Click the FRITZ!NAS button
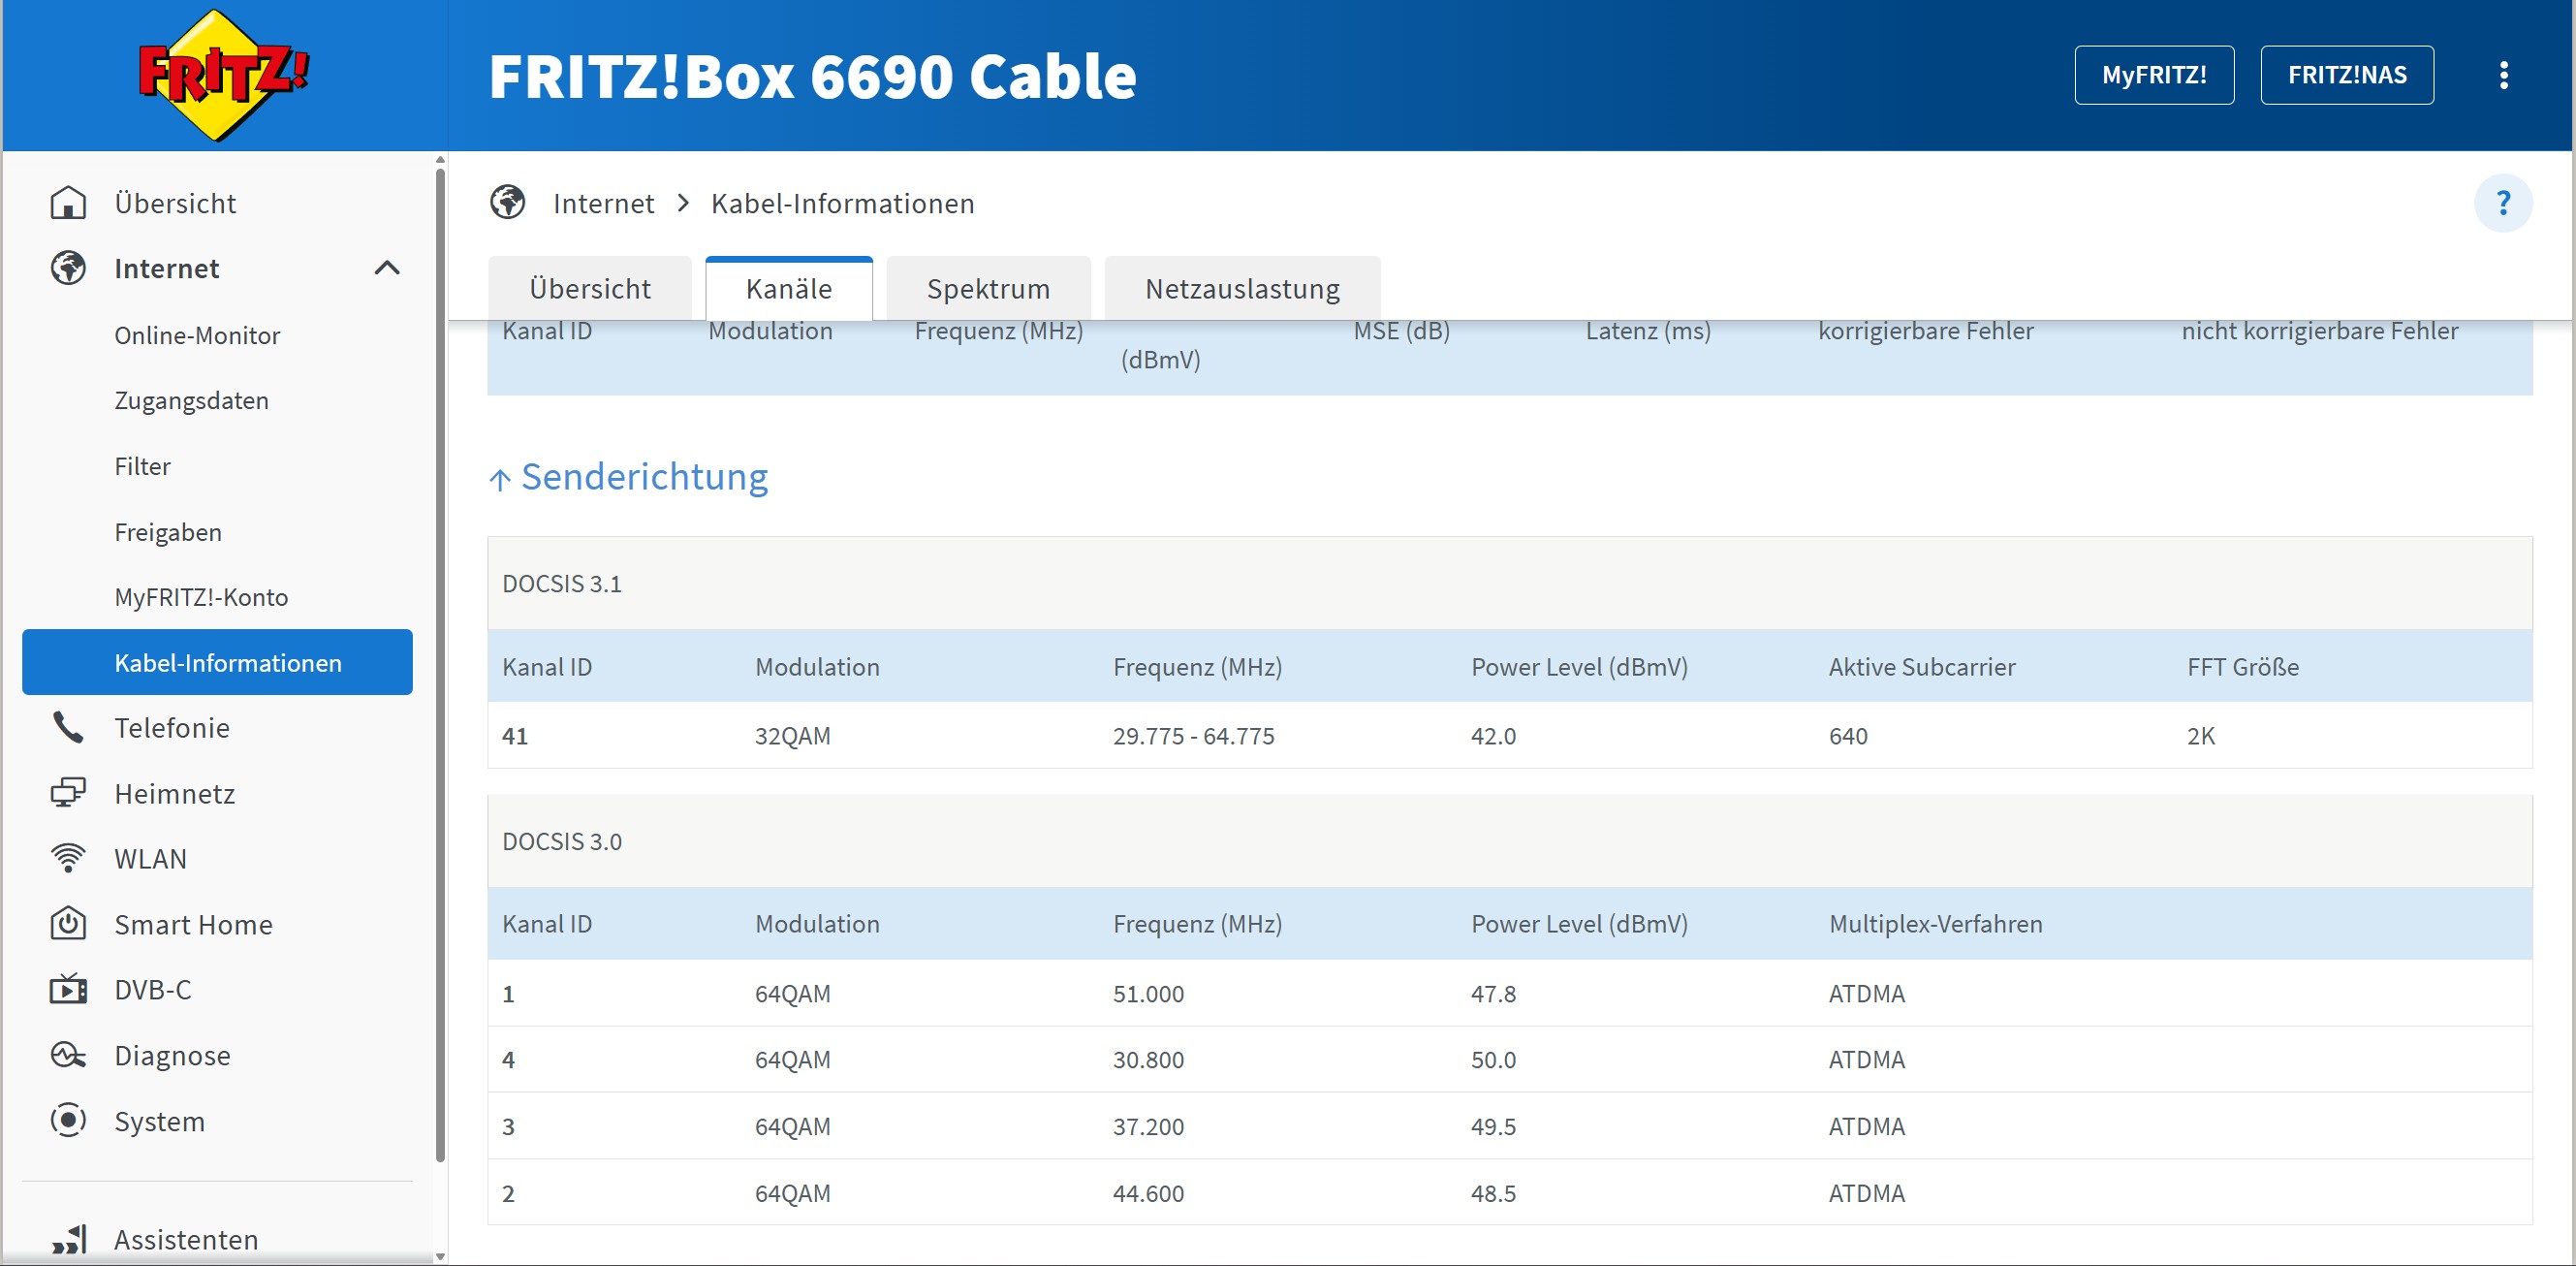 click(x=2347, y=75)
